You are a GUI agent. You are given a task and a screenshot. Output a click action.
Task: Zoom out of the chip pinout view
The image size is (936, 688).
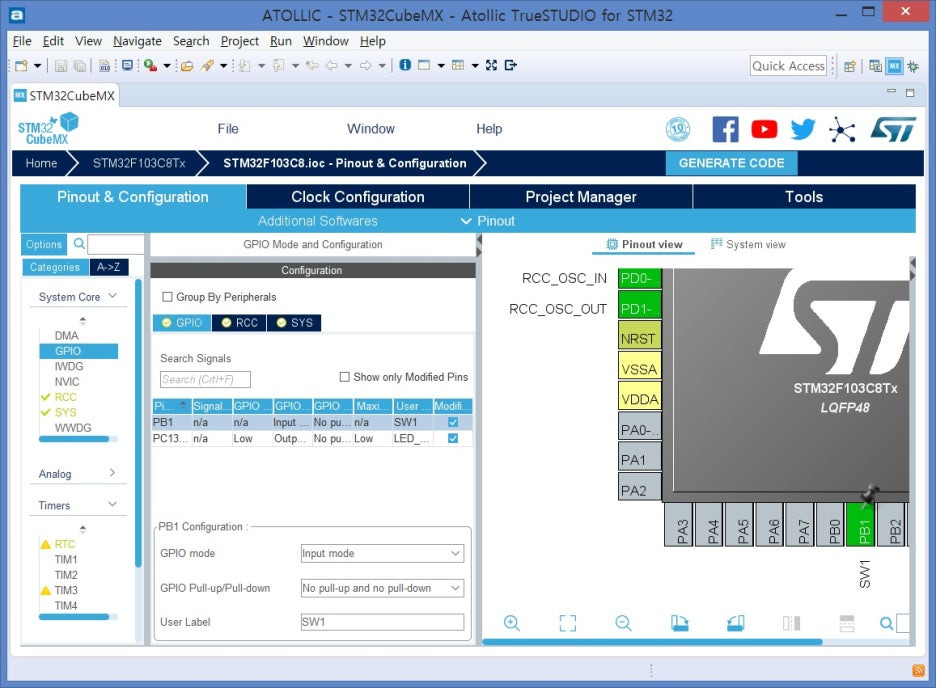(623, 623)
